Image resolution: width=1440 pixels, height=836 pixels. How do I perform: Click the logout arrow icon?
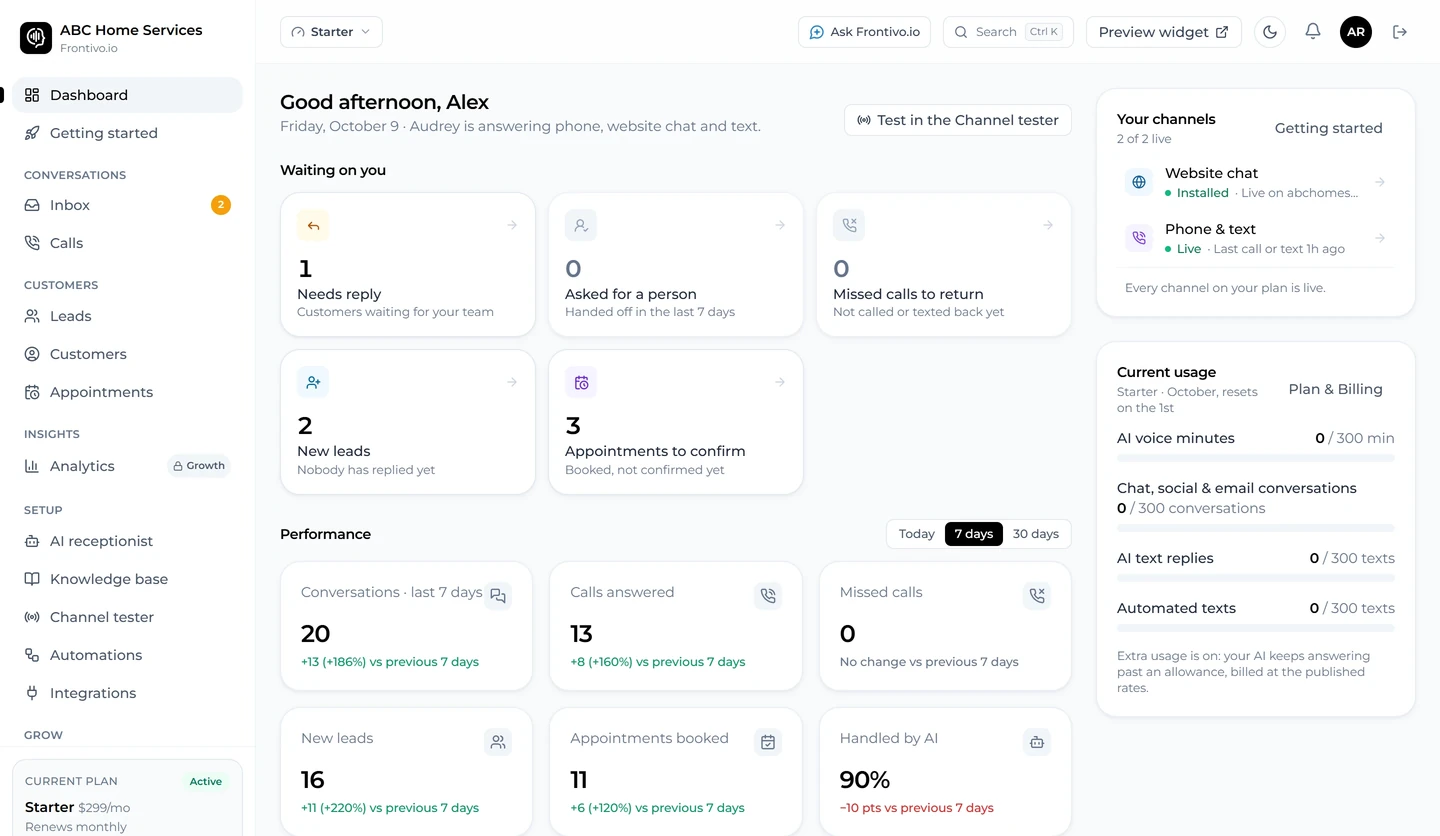tap(1400, 32)
